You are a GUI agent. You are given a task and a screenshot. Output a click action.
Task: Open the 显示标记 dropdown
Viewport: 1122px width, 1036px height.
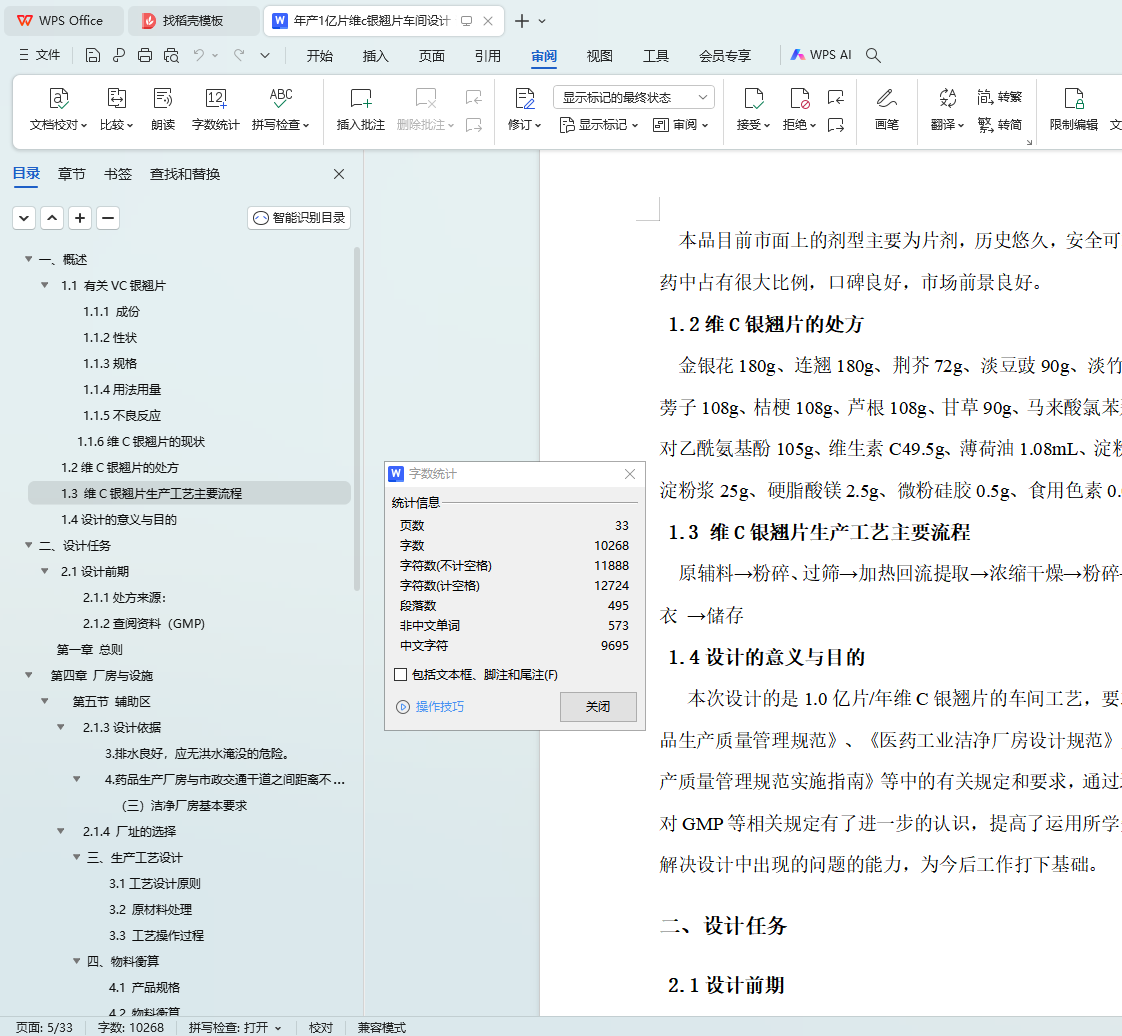[x=598, y=125]
